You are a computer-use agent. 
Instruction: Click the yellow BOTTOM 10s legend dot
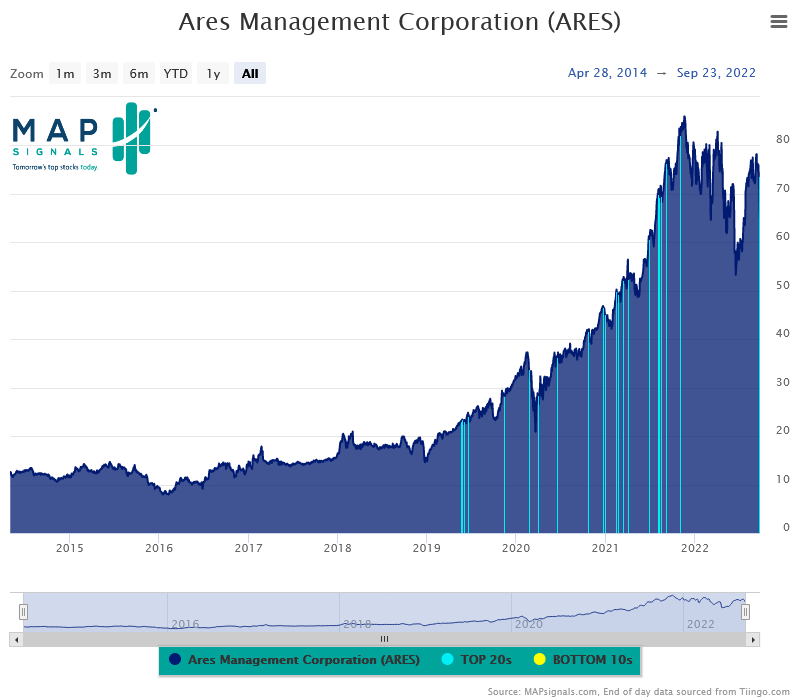[x=539, y=659]
